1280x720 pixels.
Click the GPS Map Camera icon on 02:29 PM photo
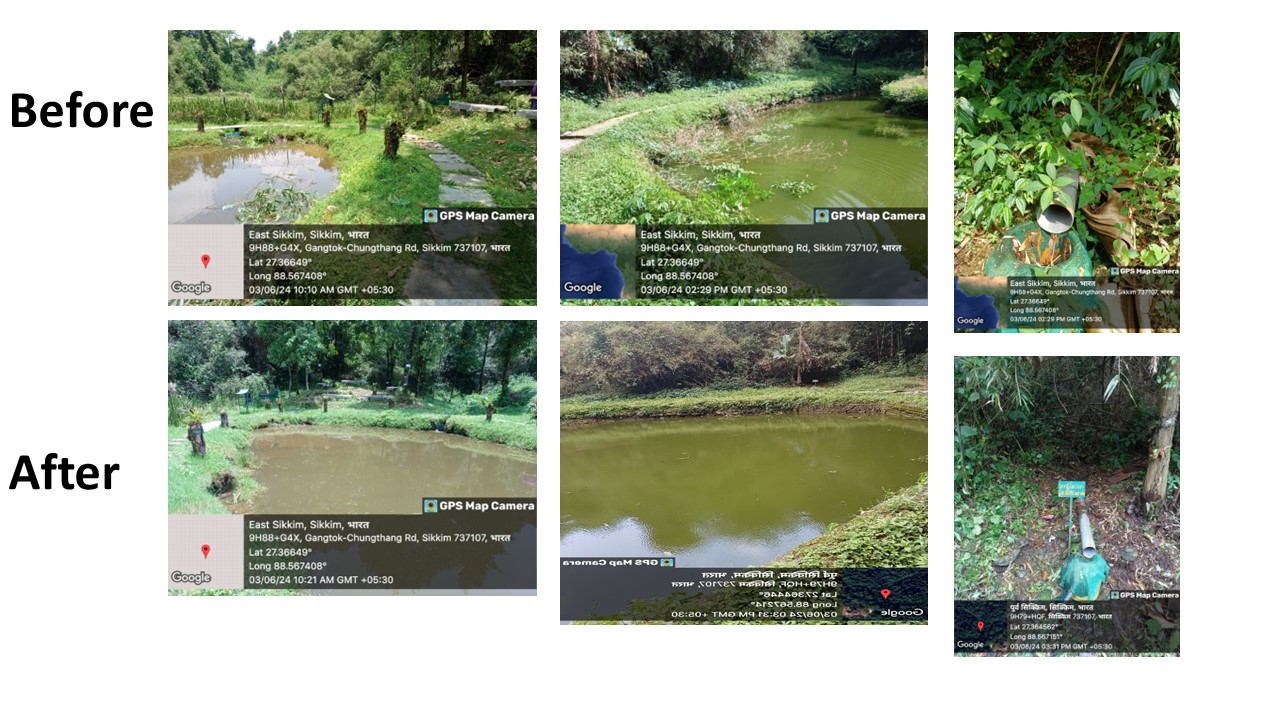pos(823,216)
